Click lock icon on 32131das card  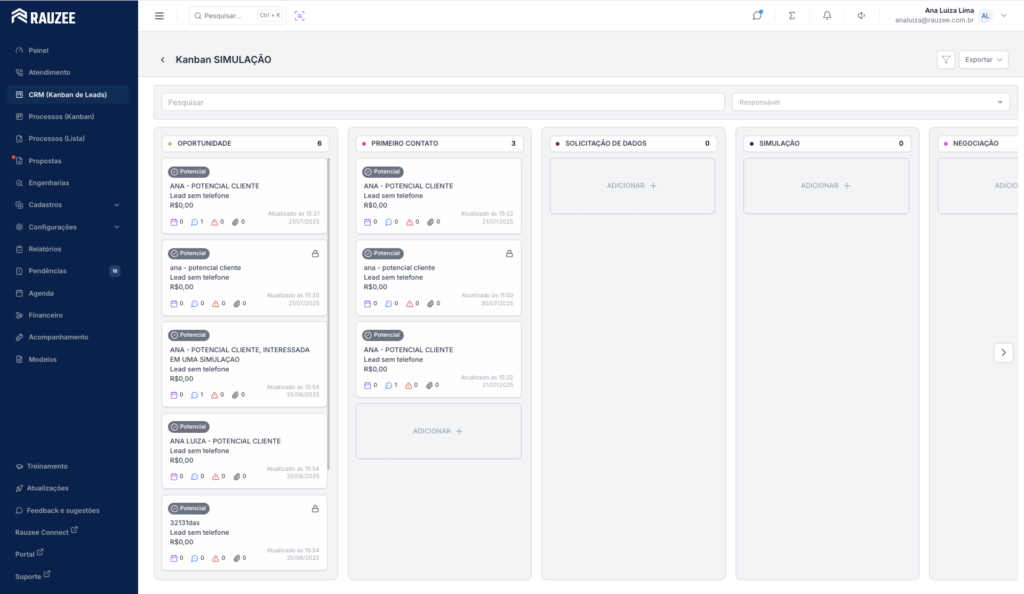click(x=315, y=509)
